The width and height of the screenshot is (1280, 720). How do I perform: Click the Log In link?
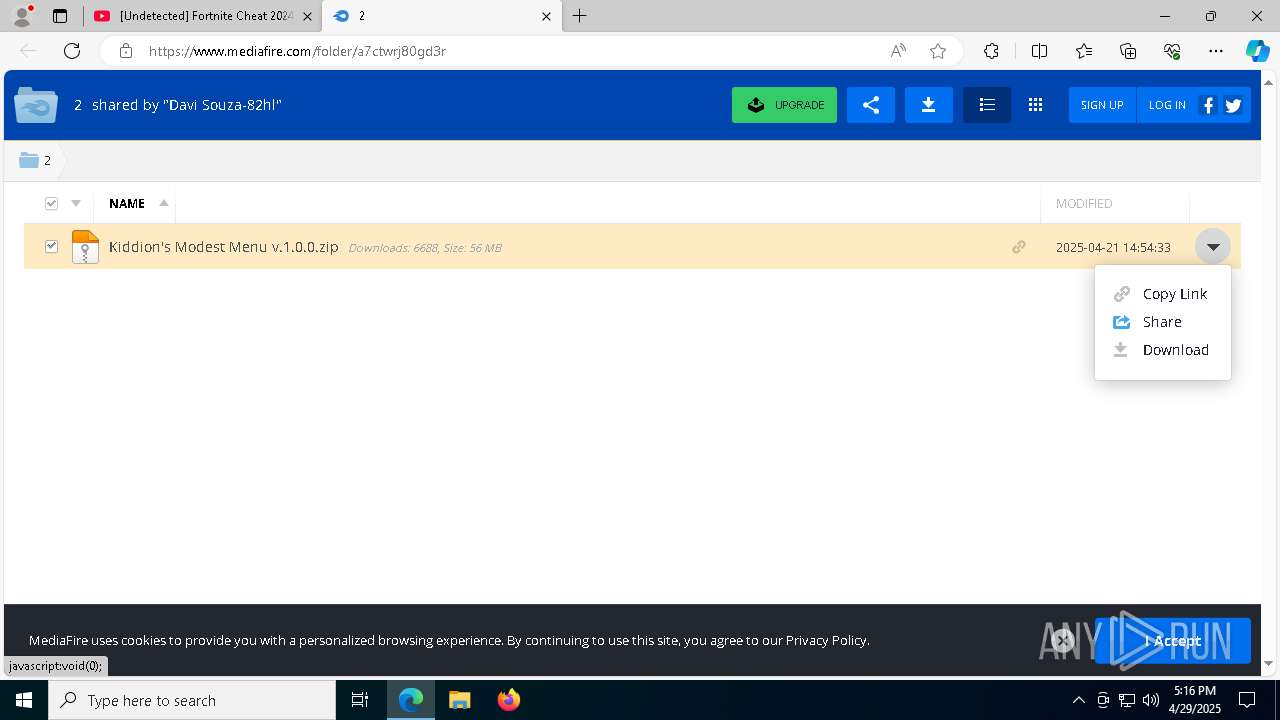pos(1167,105)
